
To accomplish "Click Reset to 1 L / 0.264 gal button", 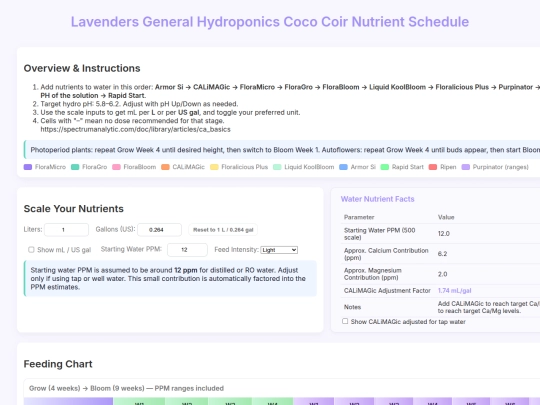I will pyautogui.click(x=223, y=230).
